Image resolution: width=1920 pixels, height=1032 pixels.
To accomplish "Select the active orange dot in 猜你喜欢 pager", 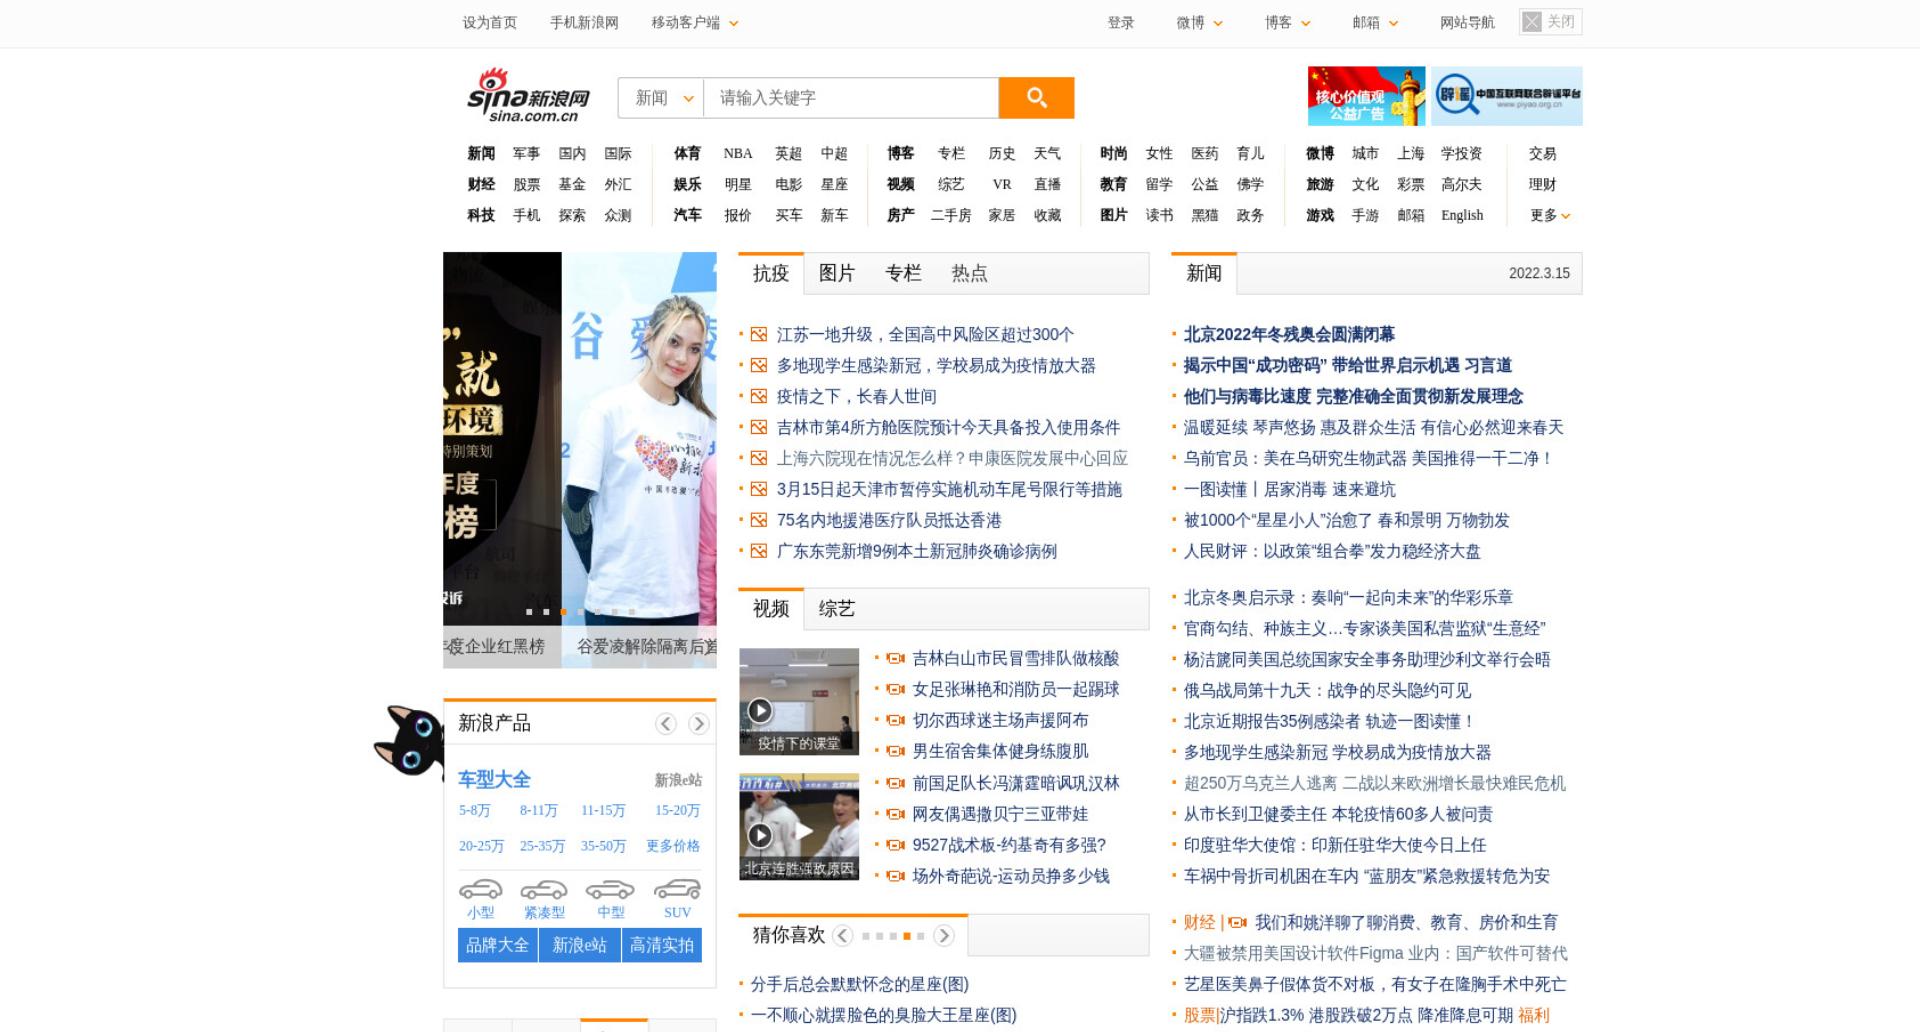I will click(907, 936).
